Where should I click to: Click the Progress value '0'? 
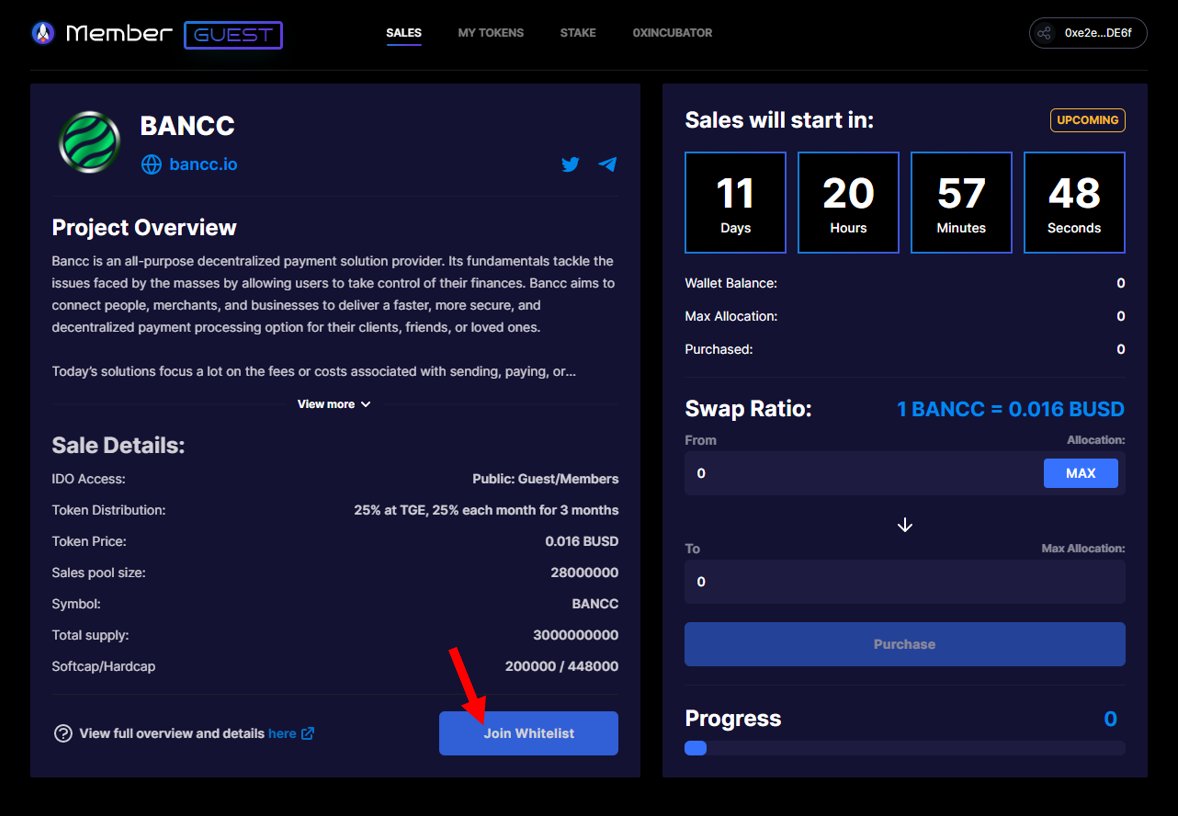click(1110, 719)
